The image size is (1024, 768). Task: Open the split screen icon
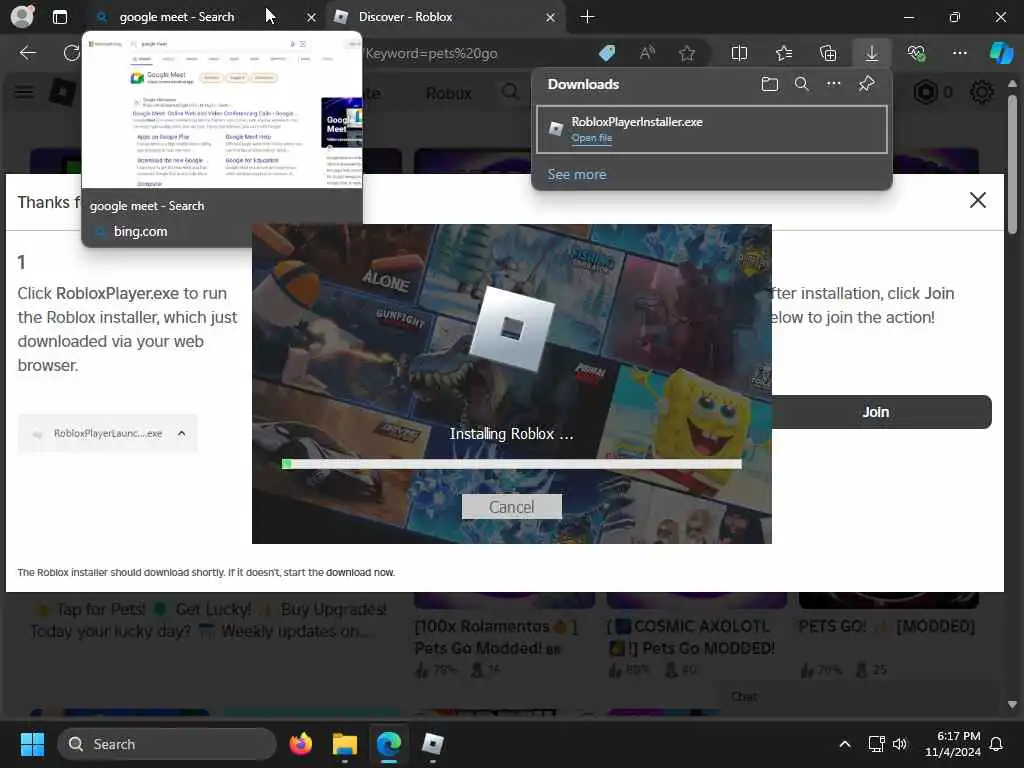coord(739,53)
